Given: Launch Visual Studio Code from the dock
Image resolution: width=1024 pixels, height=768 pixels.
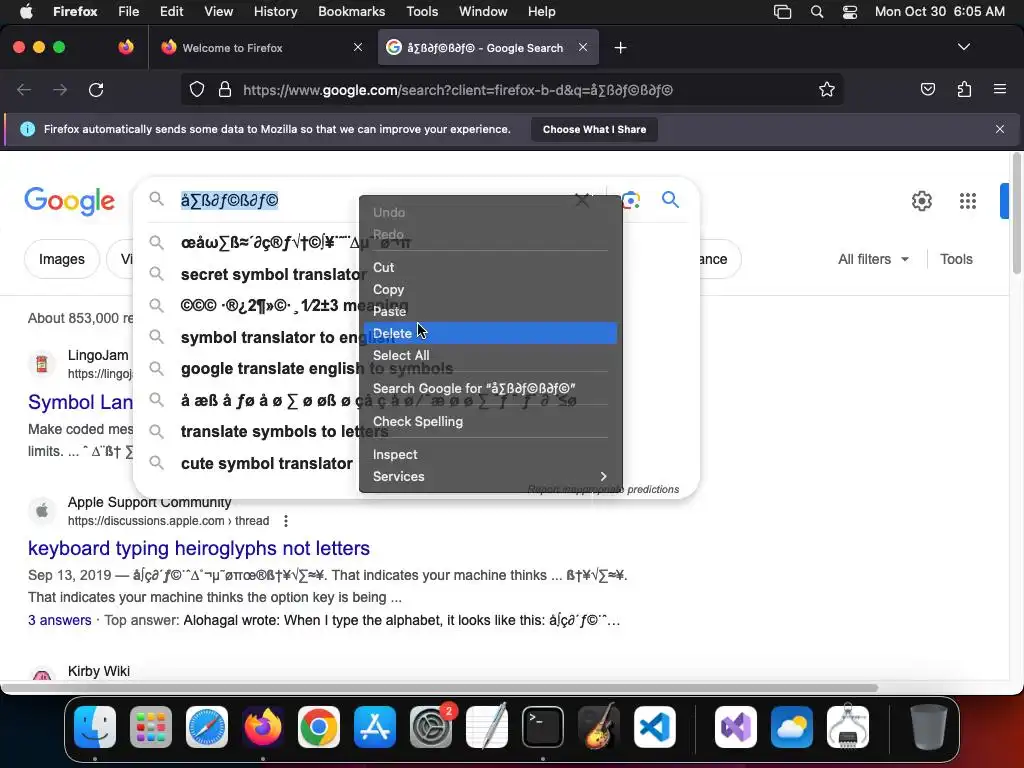Looking at the screenshot, I should (x=654, y=727).
